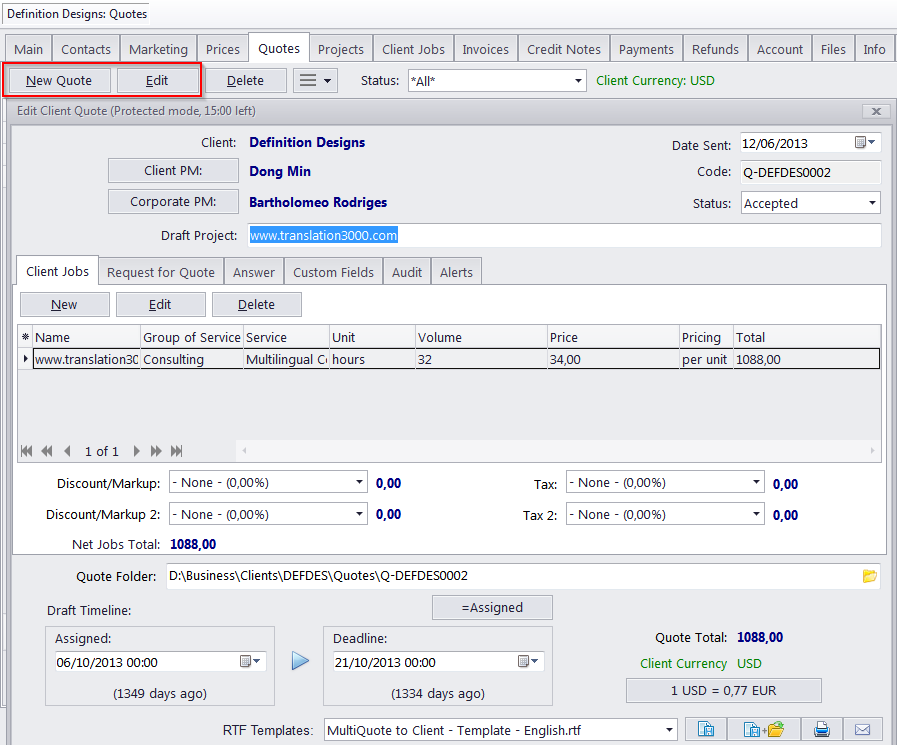Click Edit in the Client Jobs sub-tab

[x=160, y=304]
